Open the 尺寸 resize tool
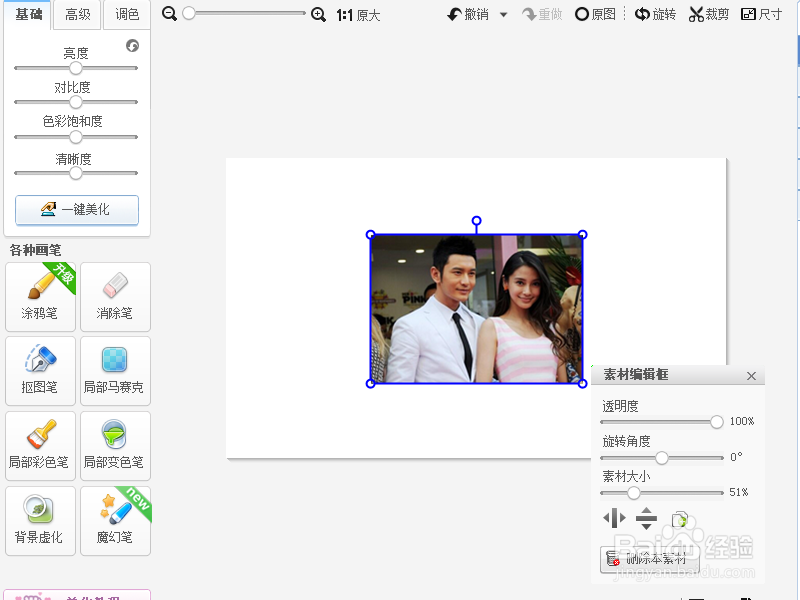 pyautogui.click(x=761, y=14)
